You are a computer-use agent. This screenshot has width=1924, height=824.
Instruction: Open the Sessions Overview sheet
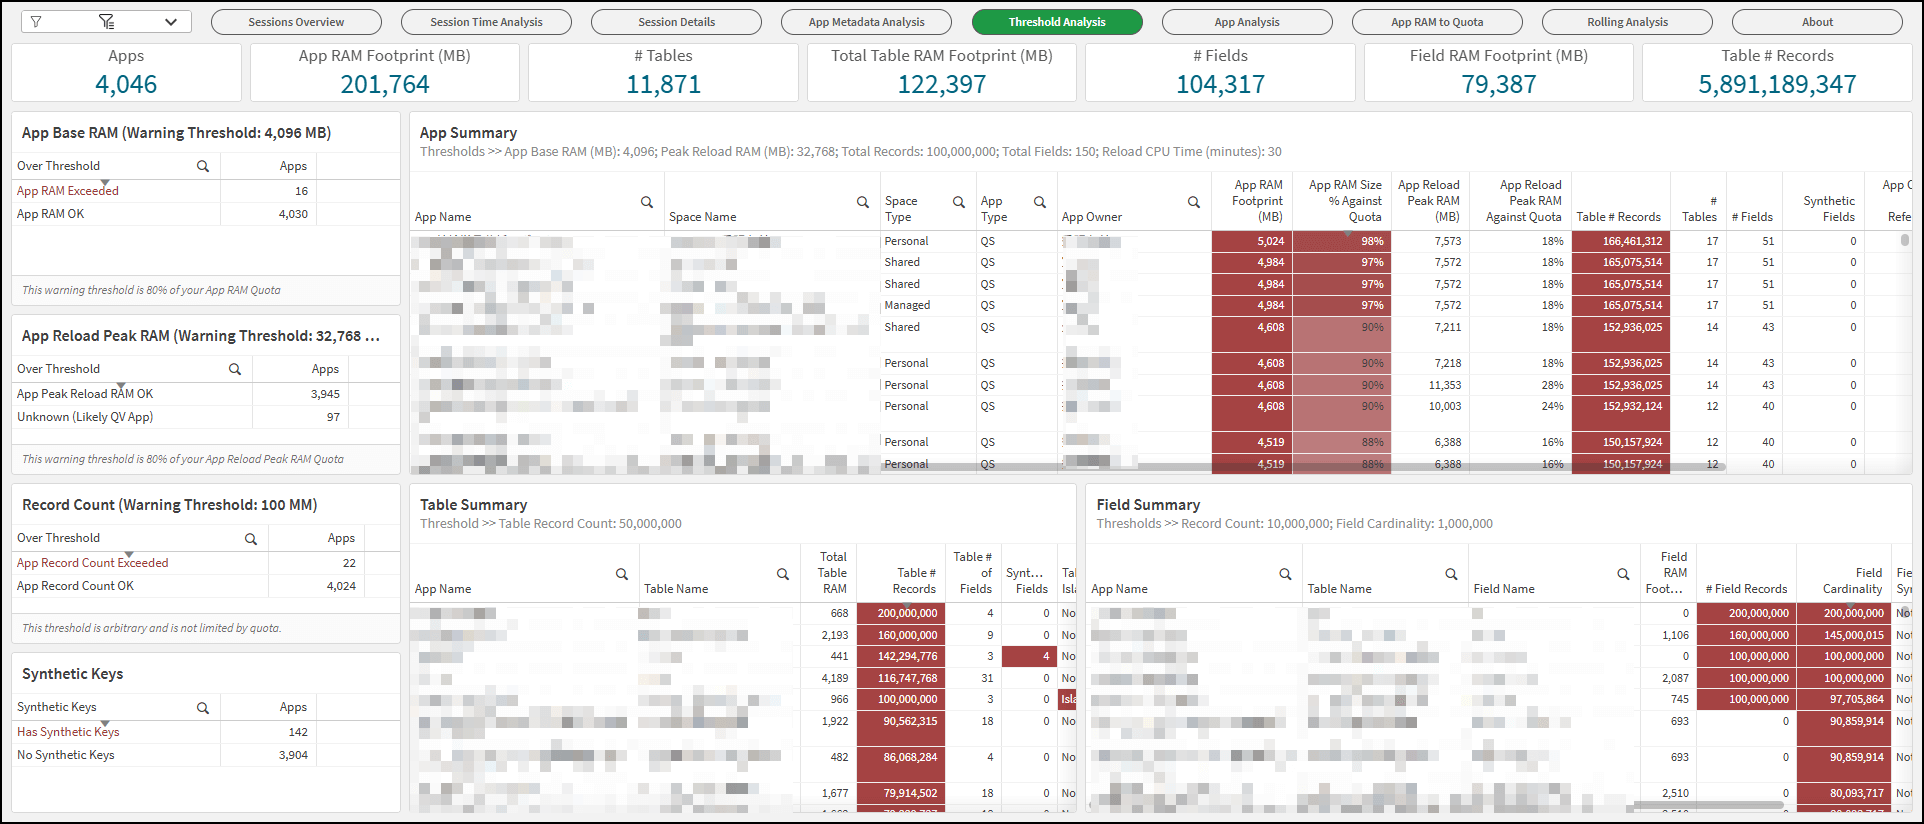pyautogui.click(x=296, y=22)
